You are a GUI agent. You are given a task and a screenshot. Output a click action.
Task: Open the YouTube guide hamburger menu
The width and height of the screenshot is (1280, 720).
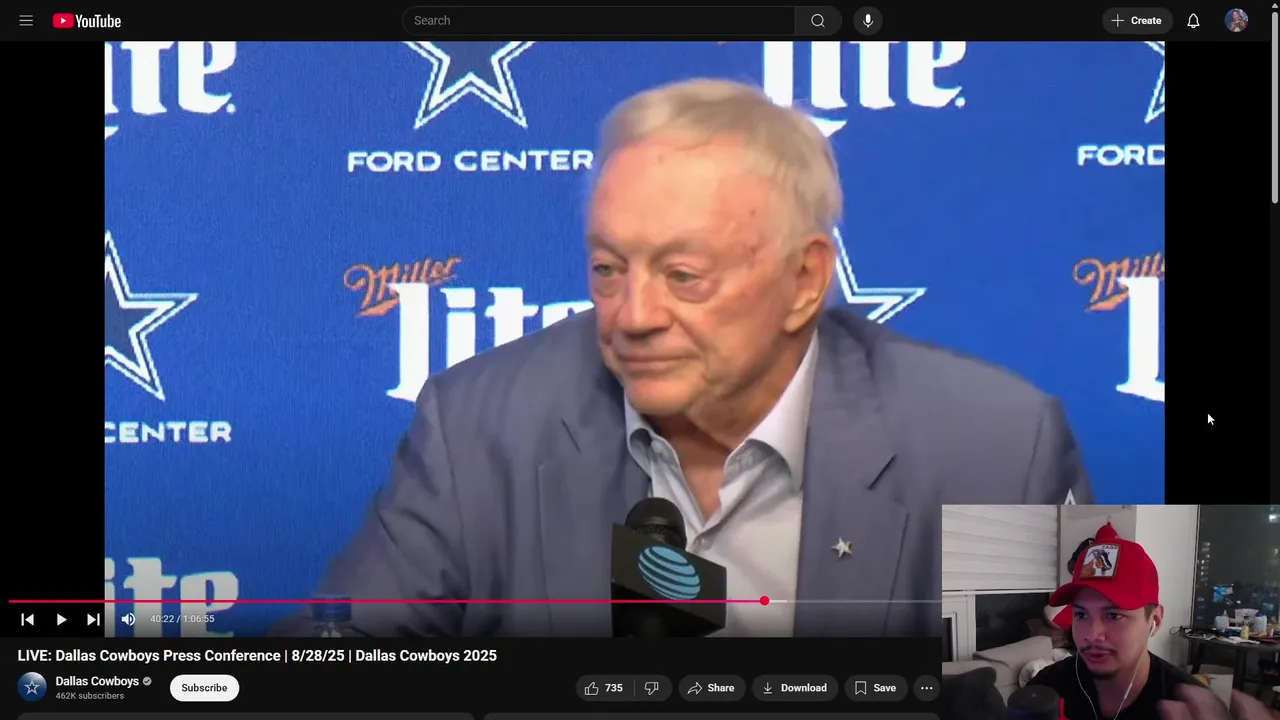[26, 20]
